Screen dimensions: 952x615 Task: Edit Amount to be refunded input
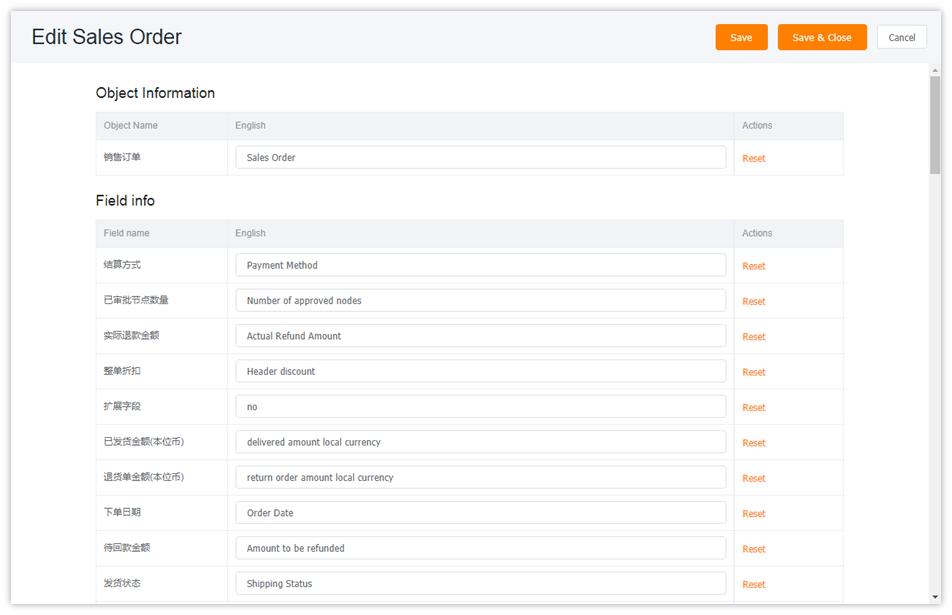480,548
